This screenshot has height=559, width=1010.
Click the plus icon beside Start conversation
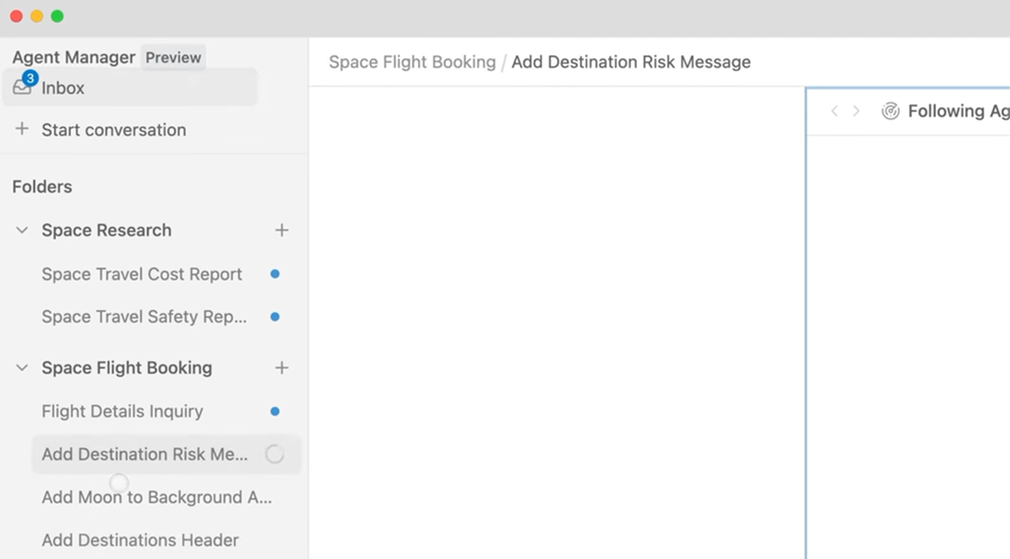[x=22, y=129]
